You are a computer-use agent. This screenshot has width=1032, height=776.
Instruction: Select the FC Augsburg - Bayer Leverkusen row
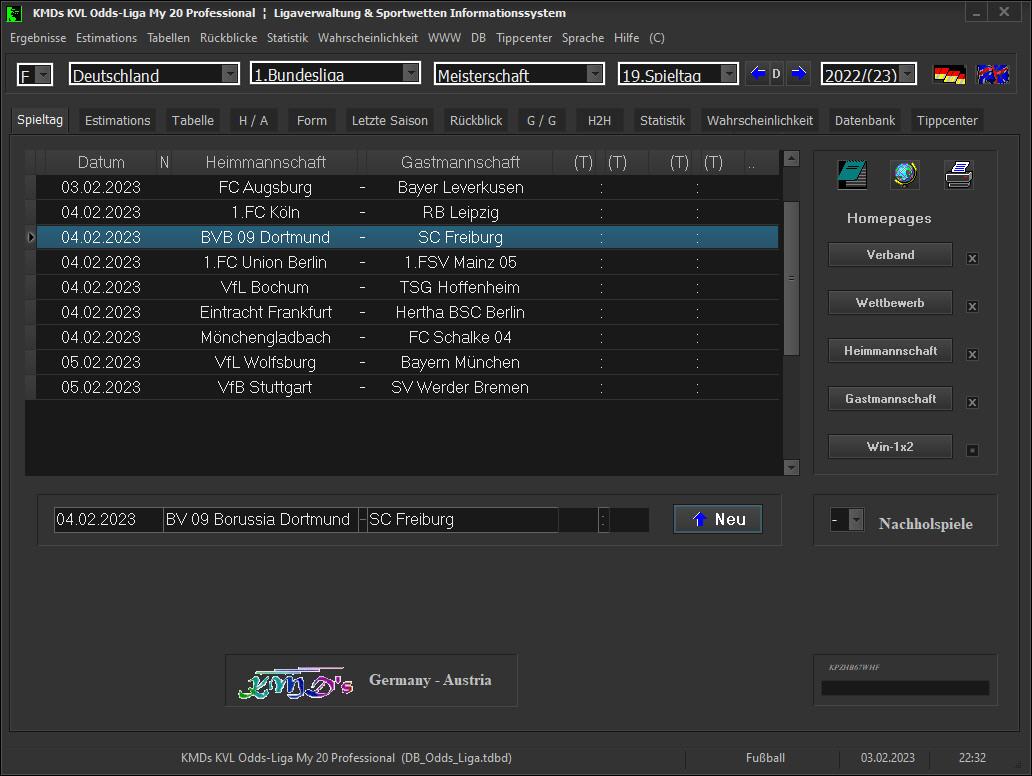[407, 188]
